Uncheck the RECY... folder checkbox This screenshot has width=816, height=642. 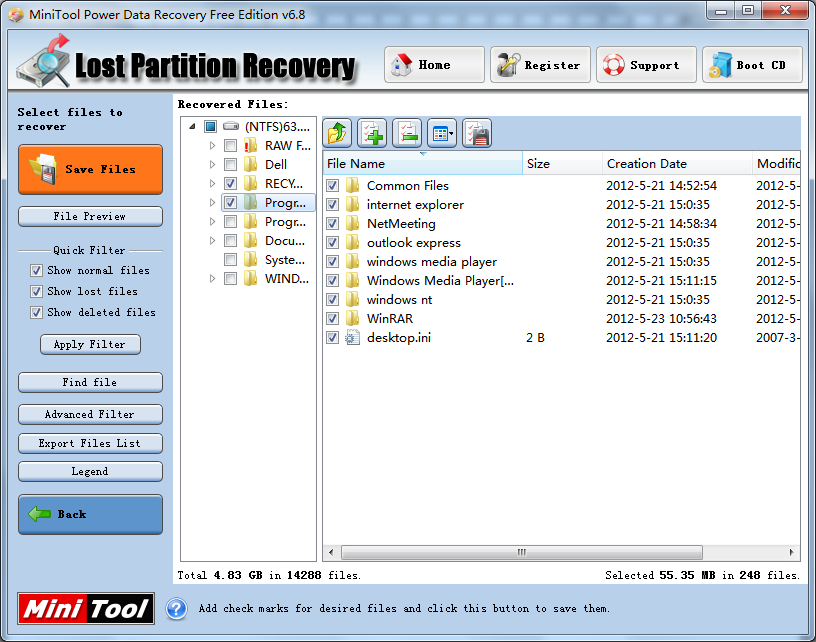point(231,184)
